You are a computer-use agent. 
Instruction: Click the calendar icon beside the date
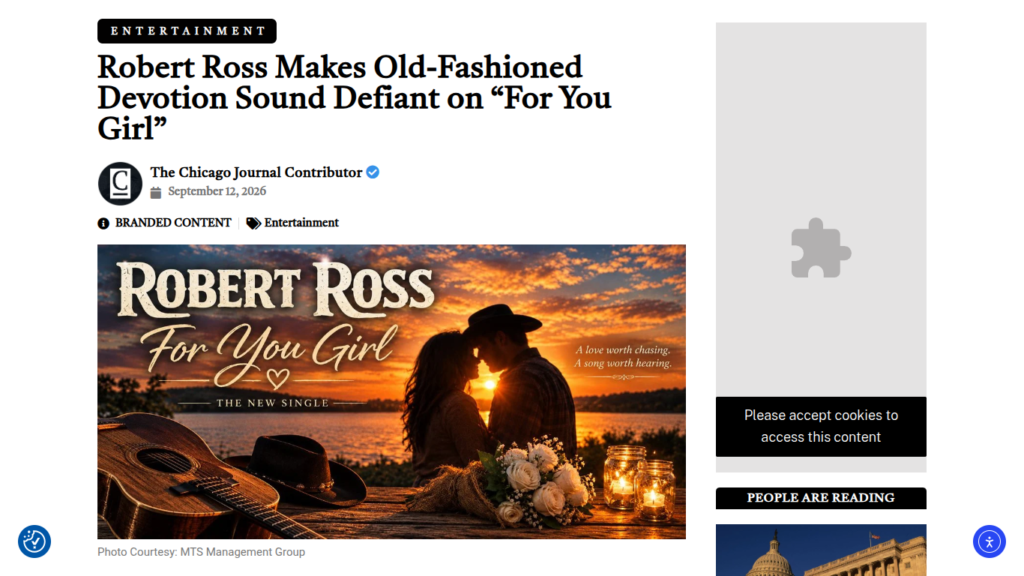pos(155,192)
